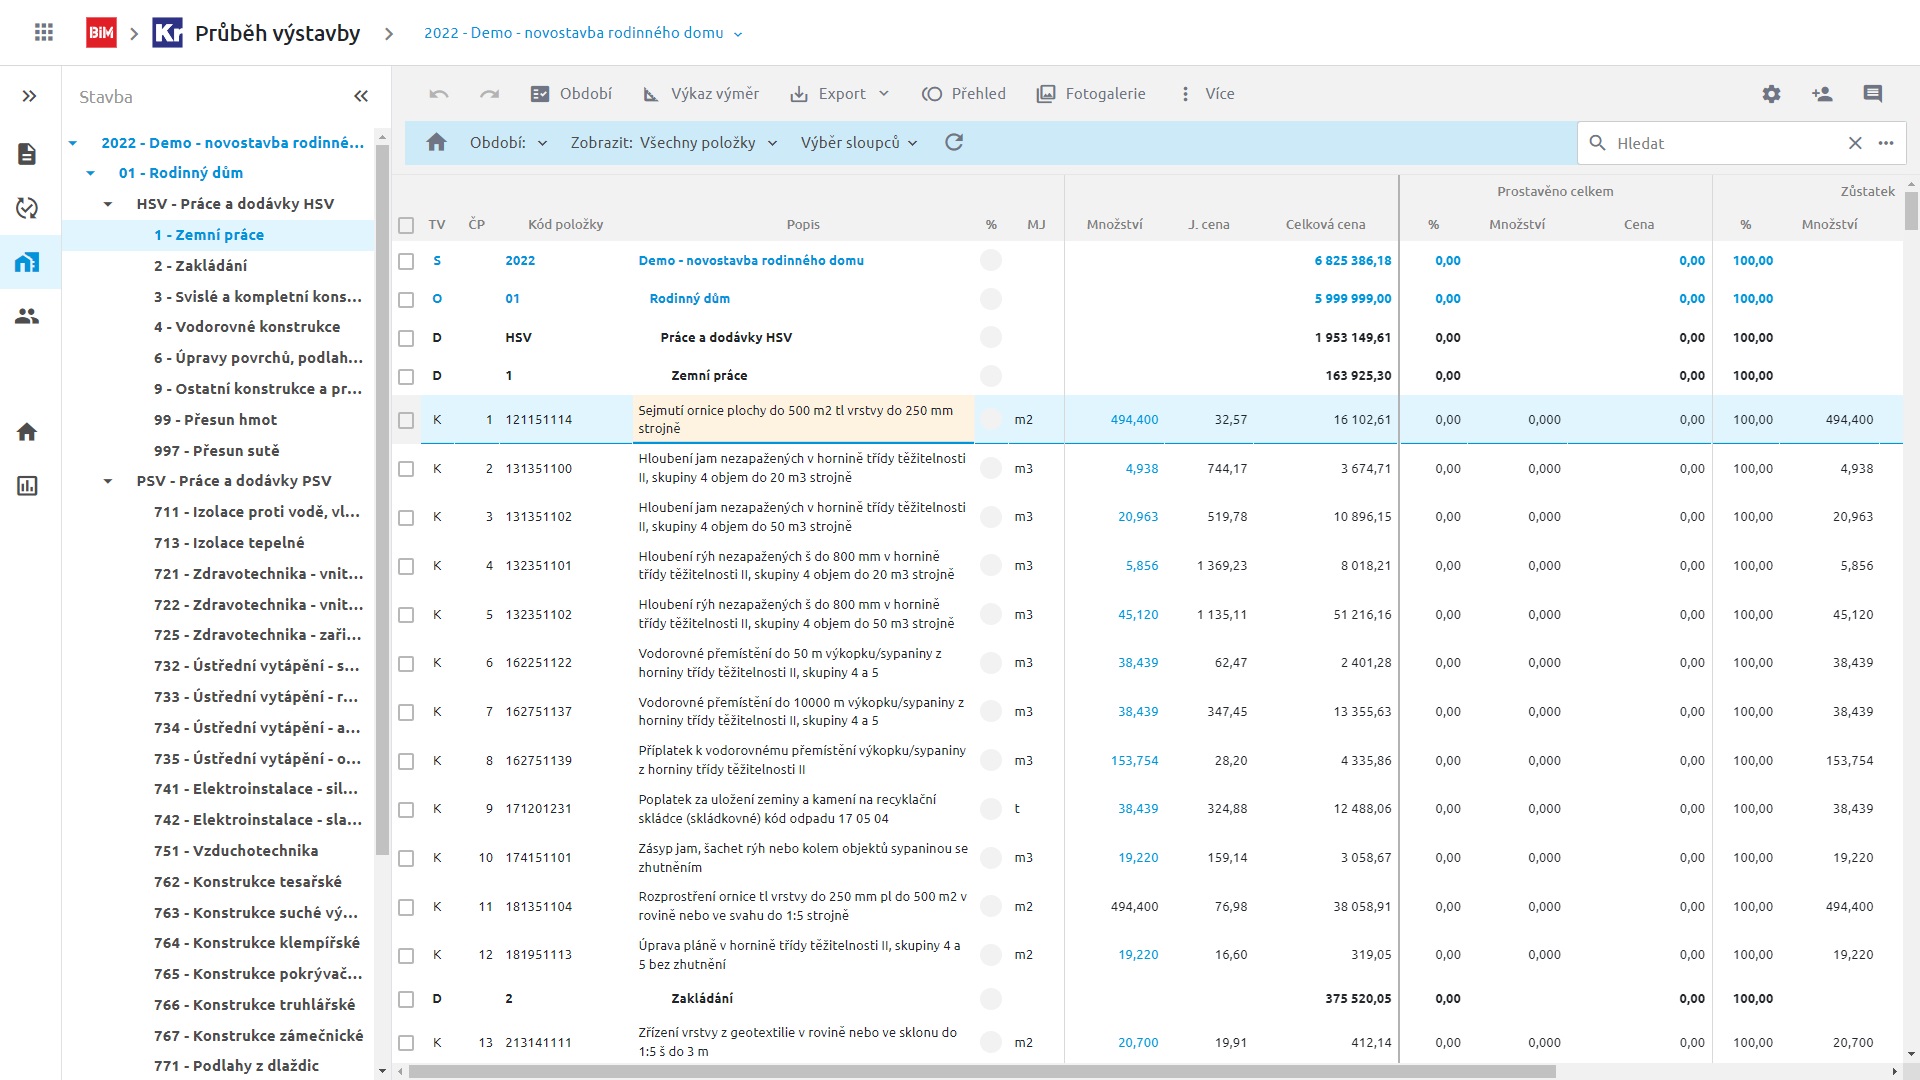The image size is (1920, 1080).
Task: Open the apps grid menu icon
Action: (43, 33)
